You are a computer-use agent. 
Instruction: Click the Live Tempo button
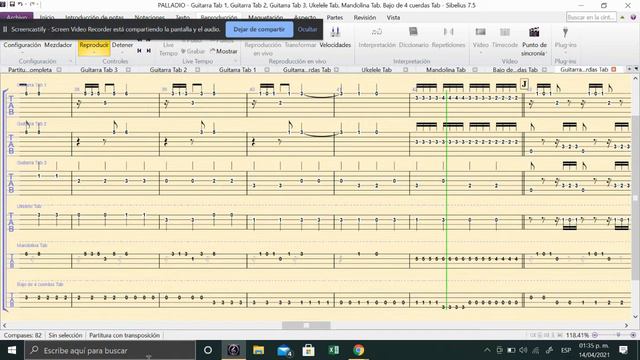(x=168, y=49)
